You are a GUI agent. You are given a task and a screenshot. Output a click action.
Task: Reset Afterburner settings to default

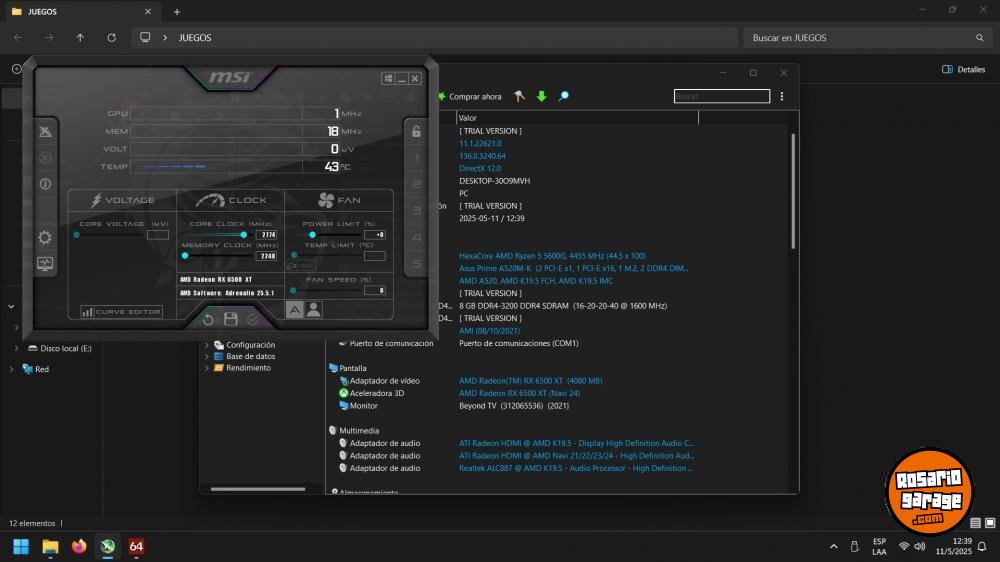pyautogui.click(x=208, y=319)
